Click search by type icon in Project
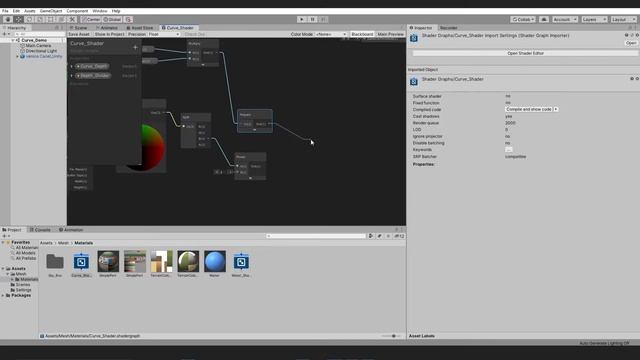Image resolution: width=640 pixels, height=360 pixels. (371, 236)
